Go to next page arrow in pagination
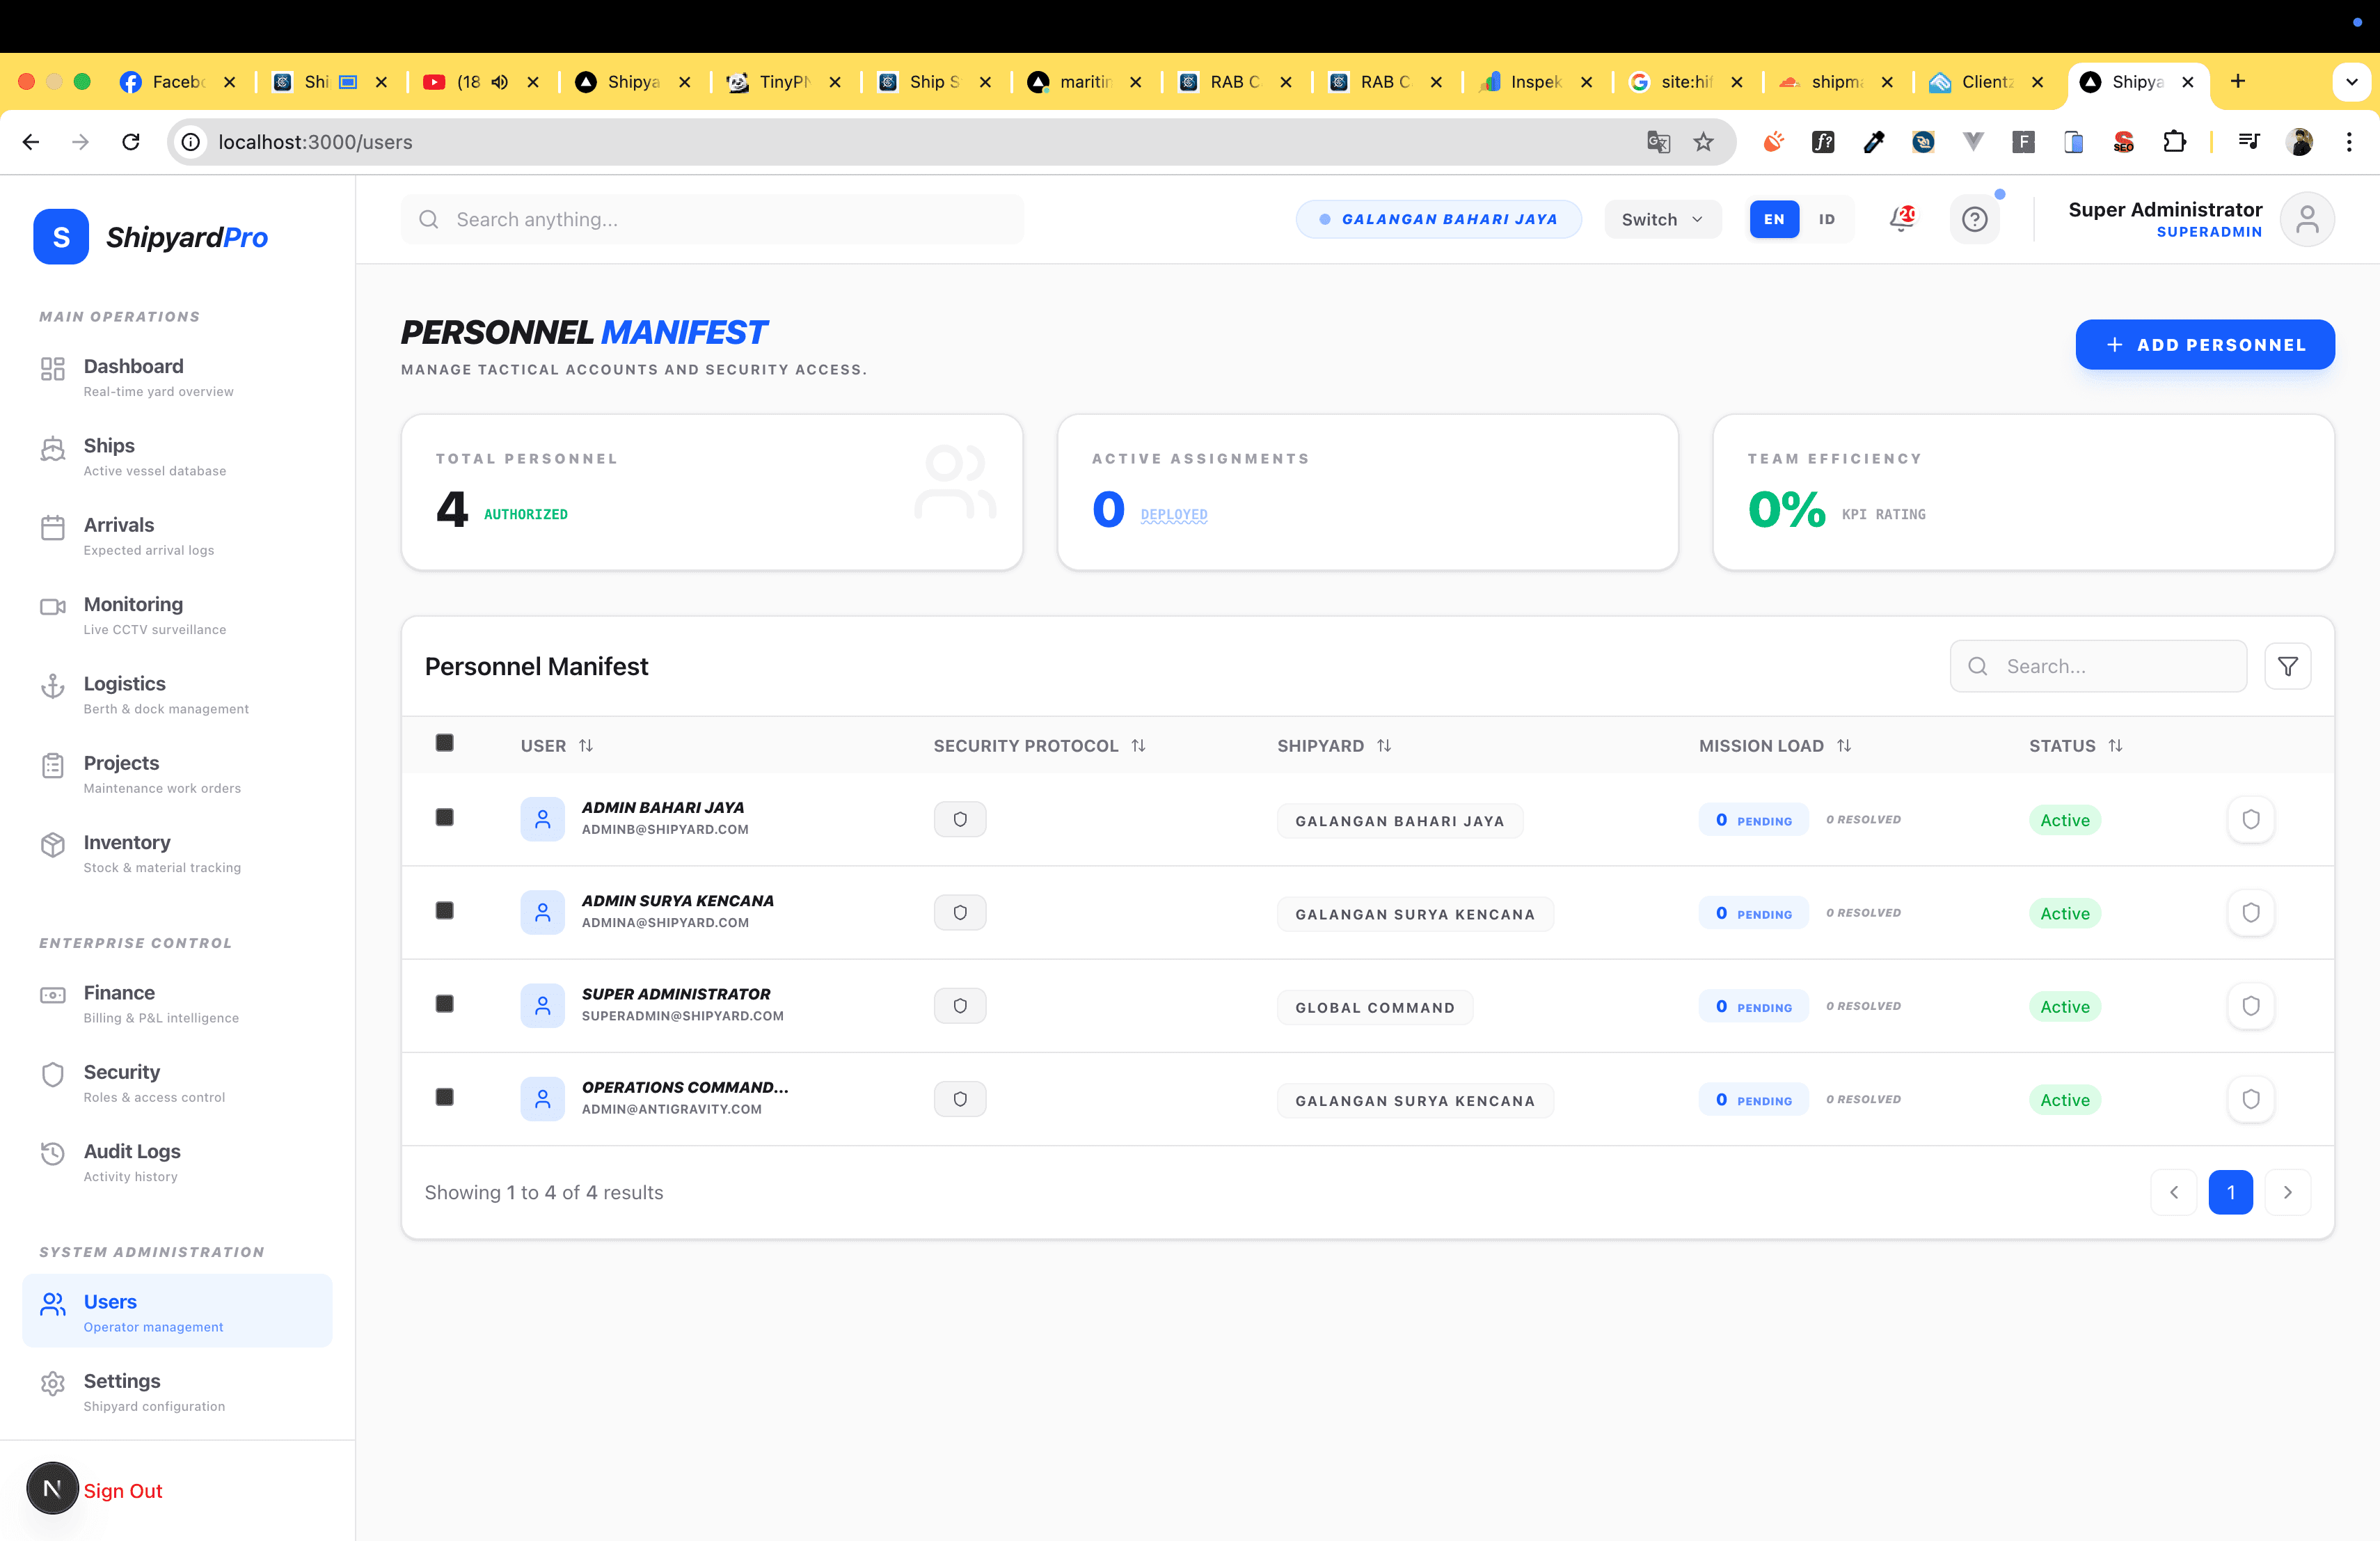This screenshot has height=1541, width=2380. 2287,1192
